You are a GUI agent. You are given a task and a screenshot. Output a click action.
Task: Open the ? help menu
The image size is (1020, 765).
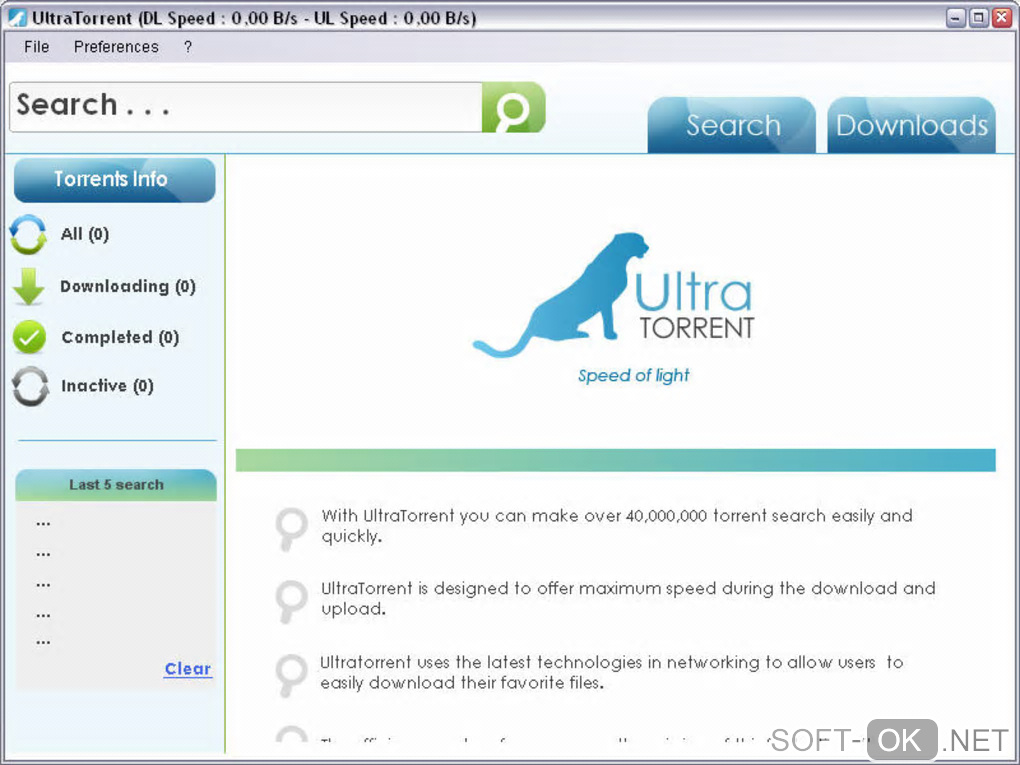point(187,47)
